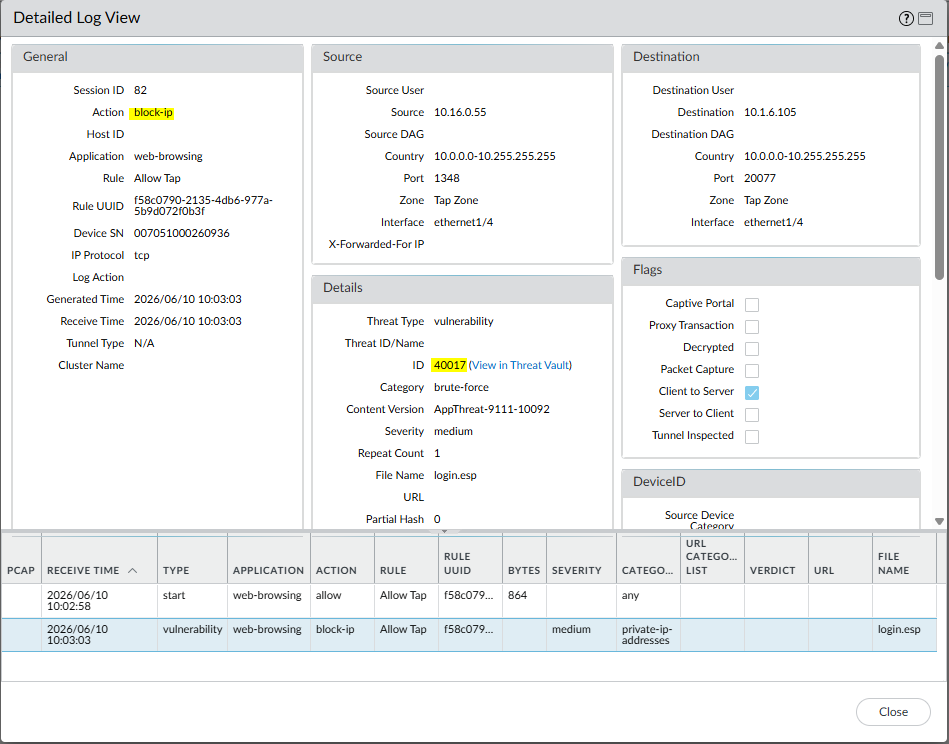Collapse log list using splitter arrow

(x=444, y=531)
